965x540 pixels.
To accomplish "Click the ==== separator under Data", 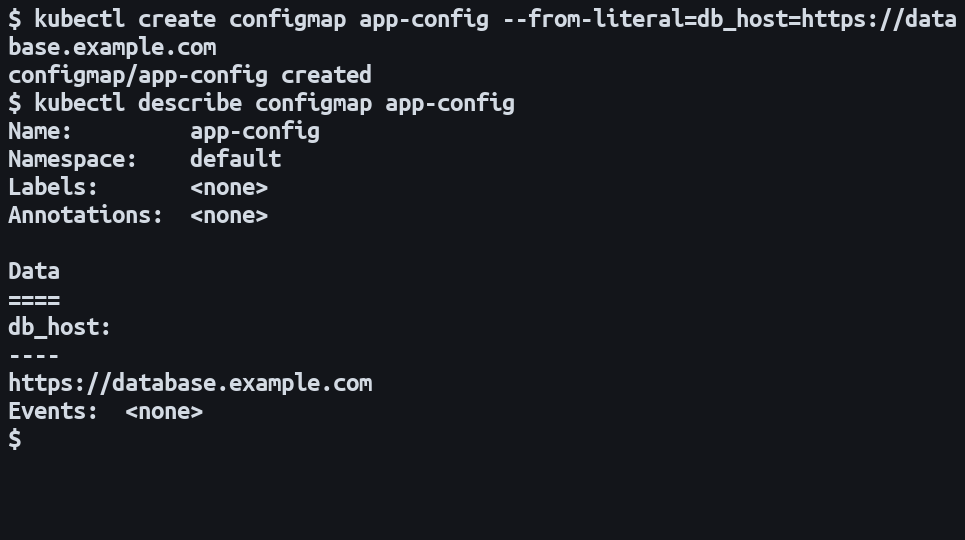I will [34, 299].
